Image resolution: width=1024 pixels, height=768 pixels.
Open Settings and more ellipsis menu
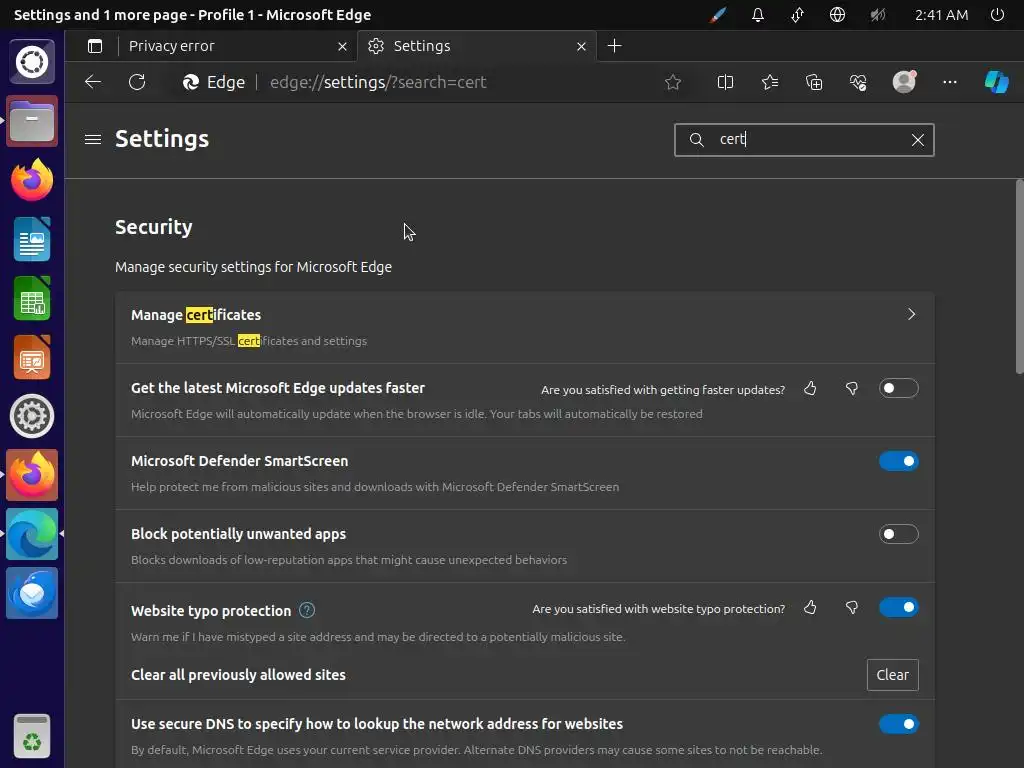950,82
